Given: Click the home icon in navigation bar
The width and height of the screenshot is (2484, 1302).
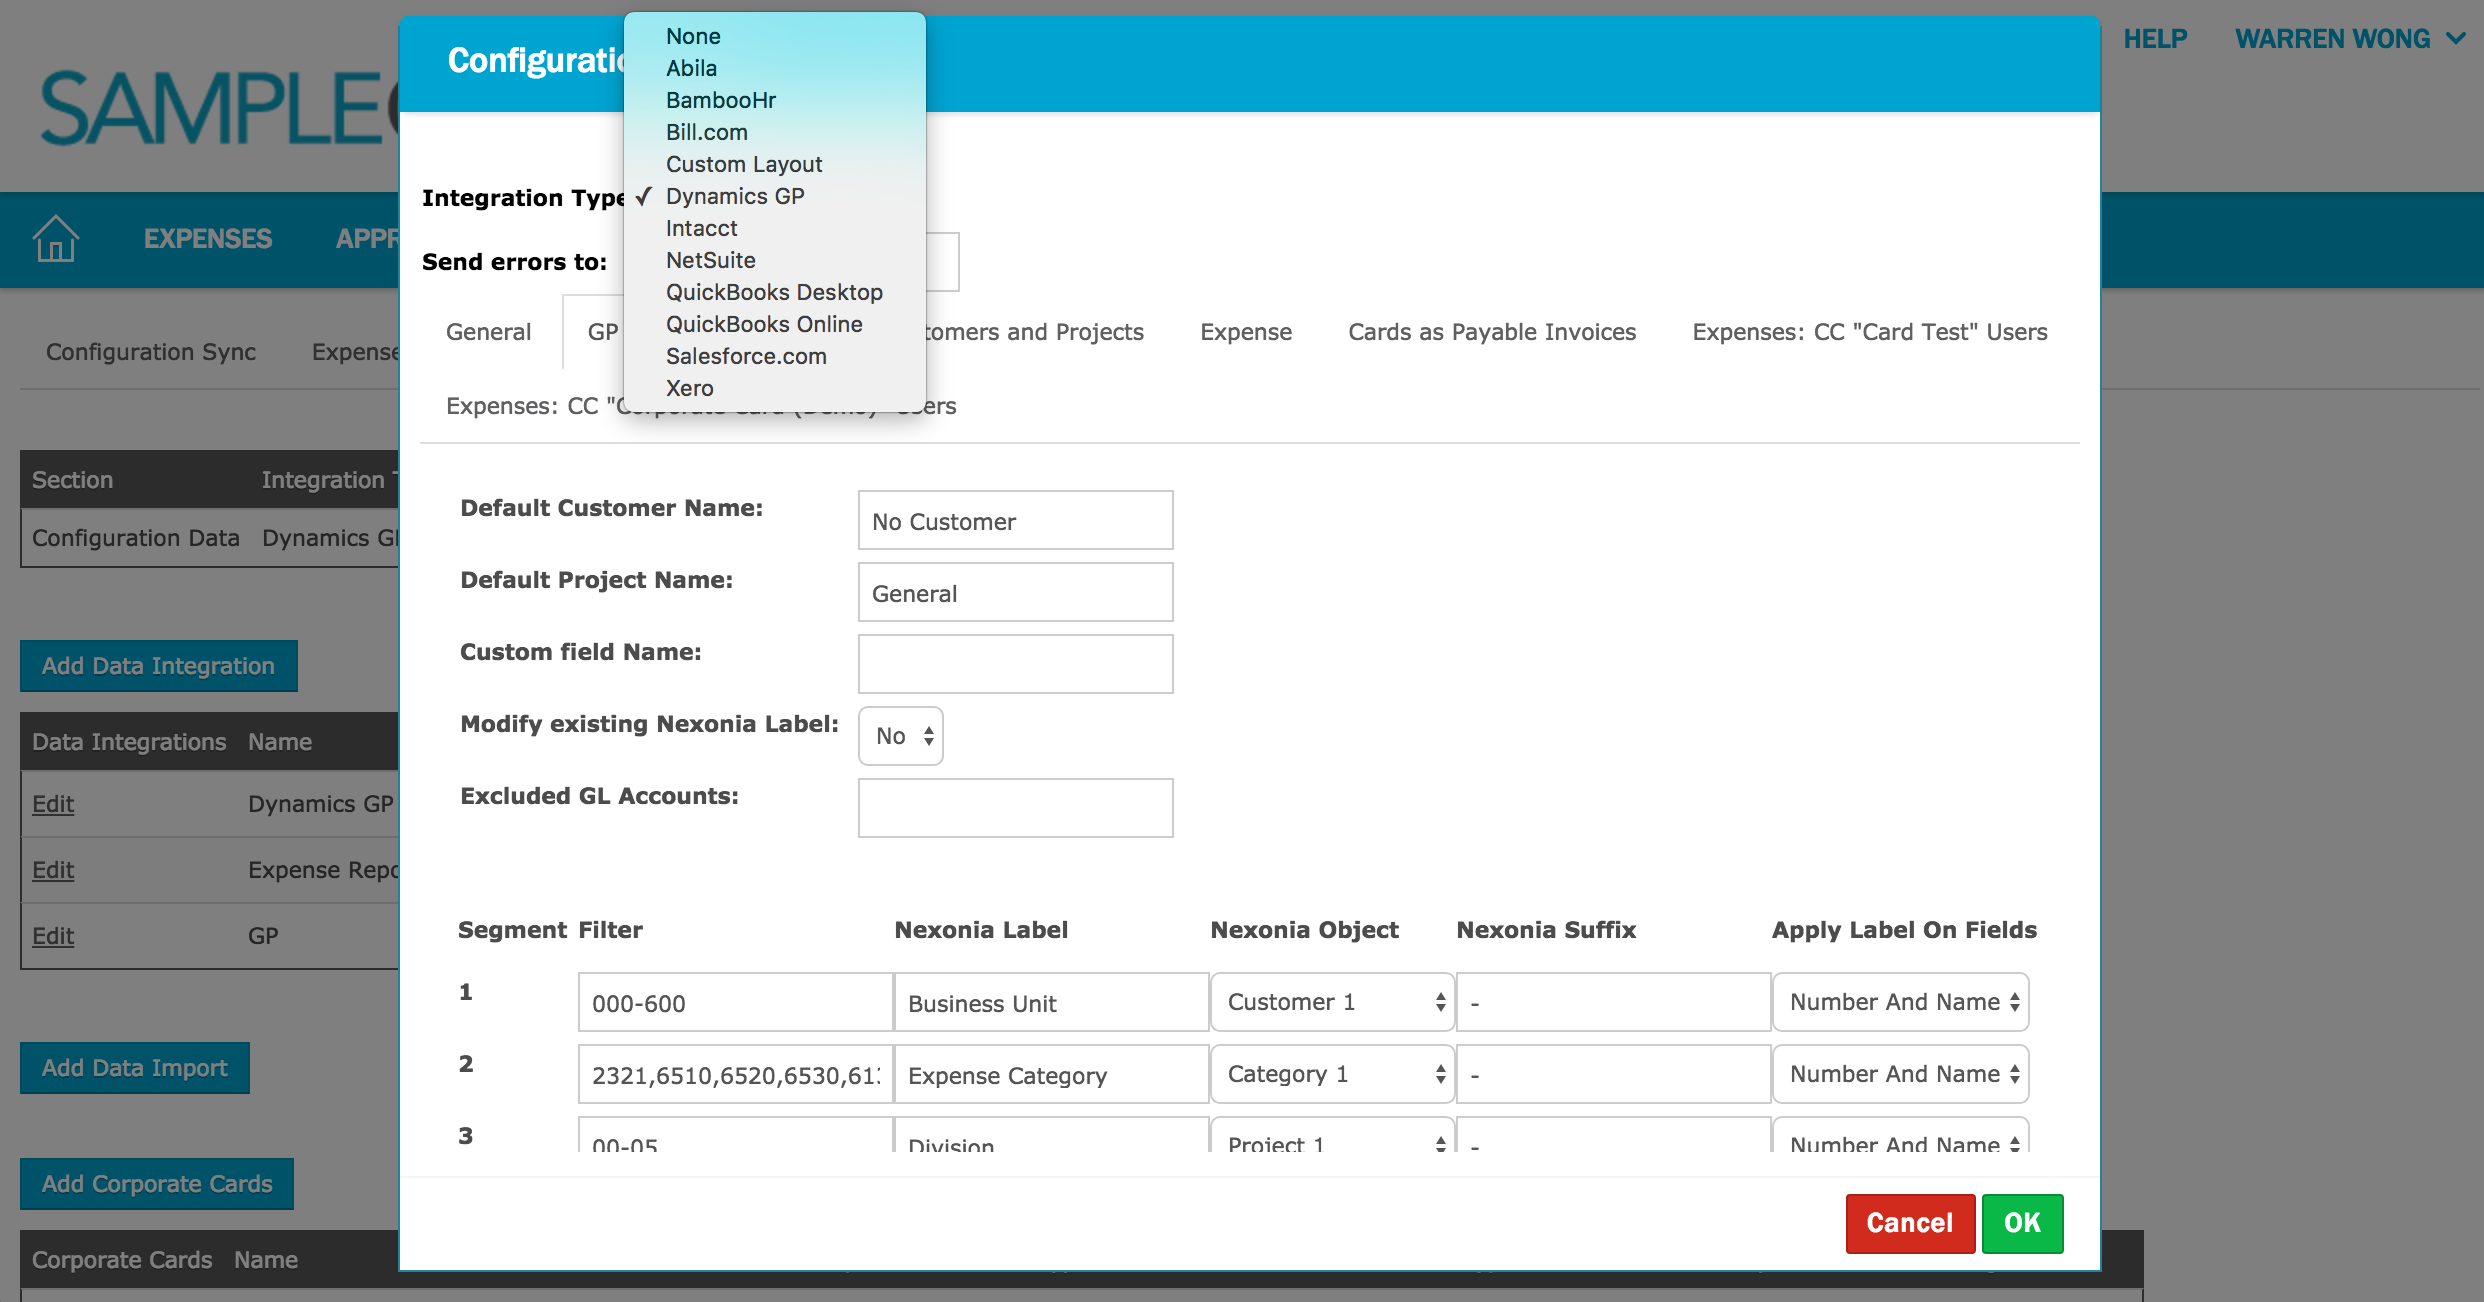Looking at the screenshot, I should click(55, 239).
